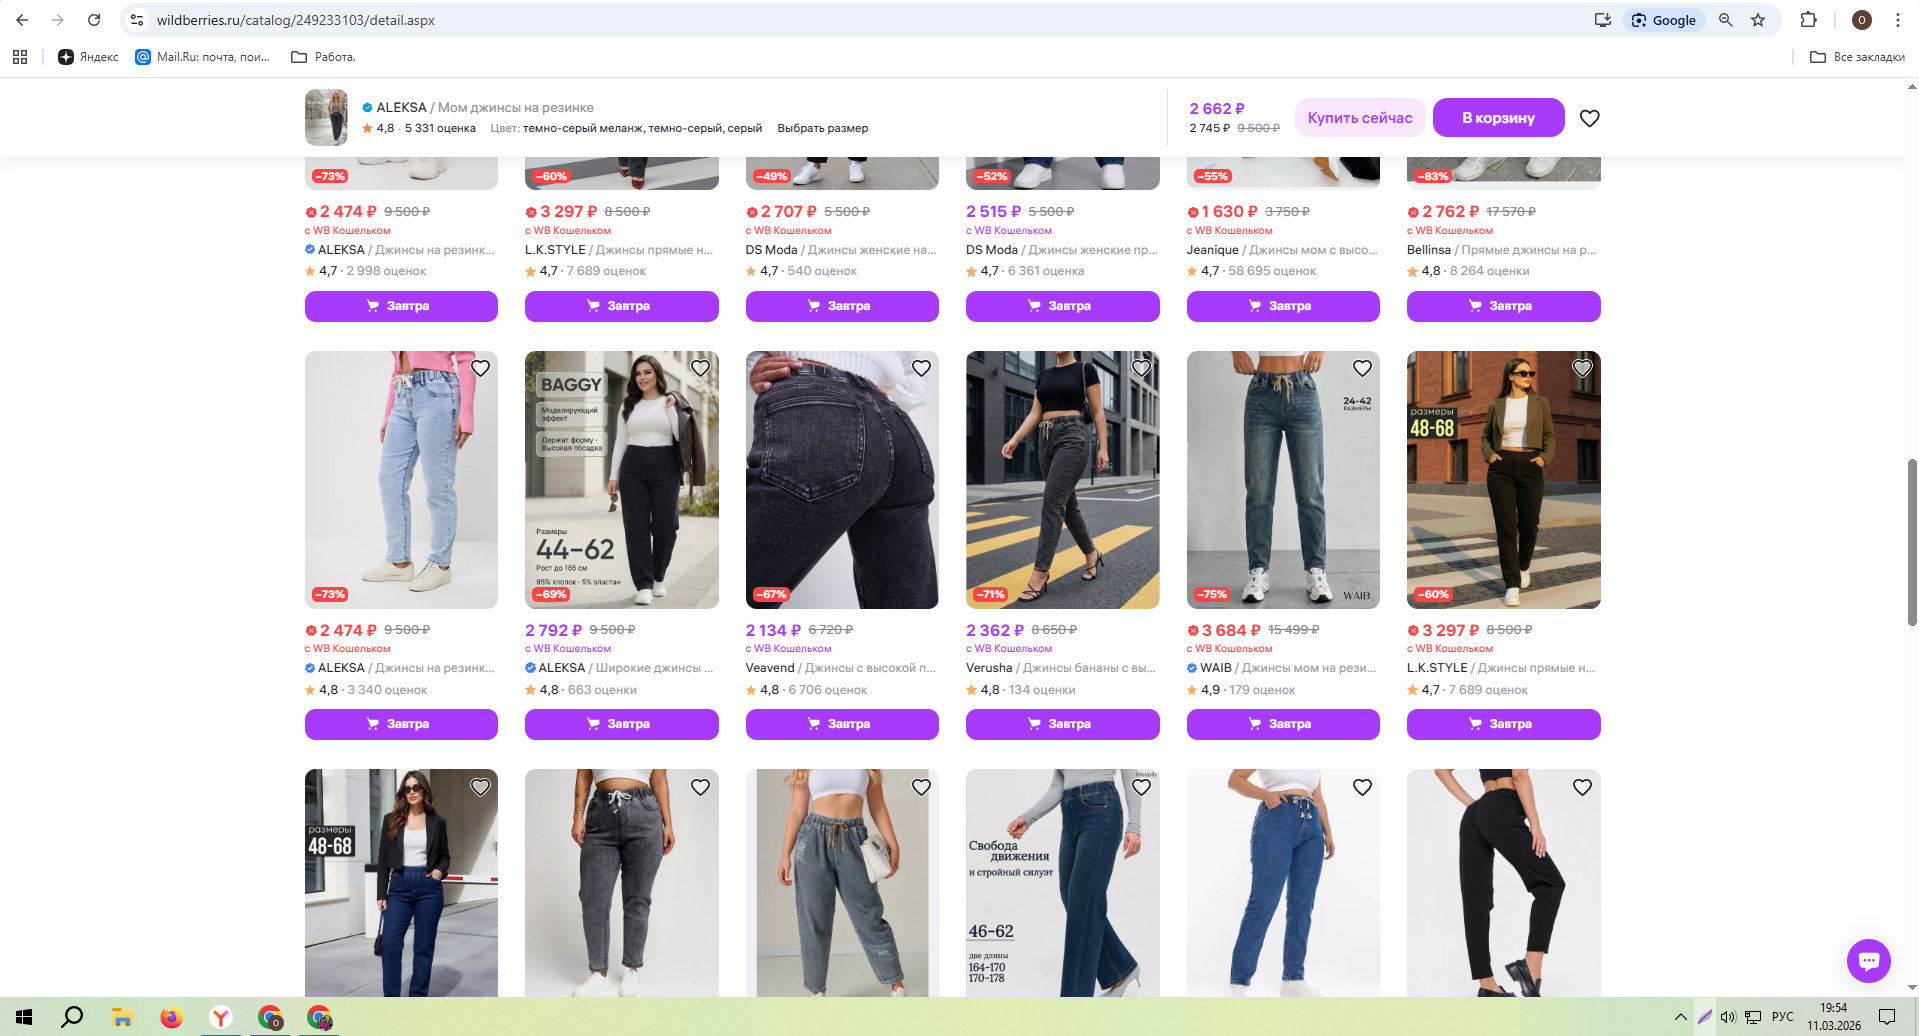Open the Chrome three-dot menu
1919x1036 pixels.
coord(1897,20)
